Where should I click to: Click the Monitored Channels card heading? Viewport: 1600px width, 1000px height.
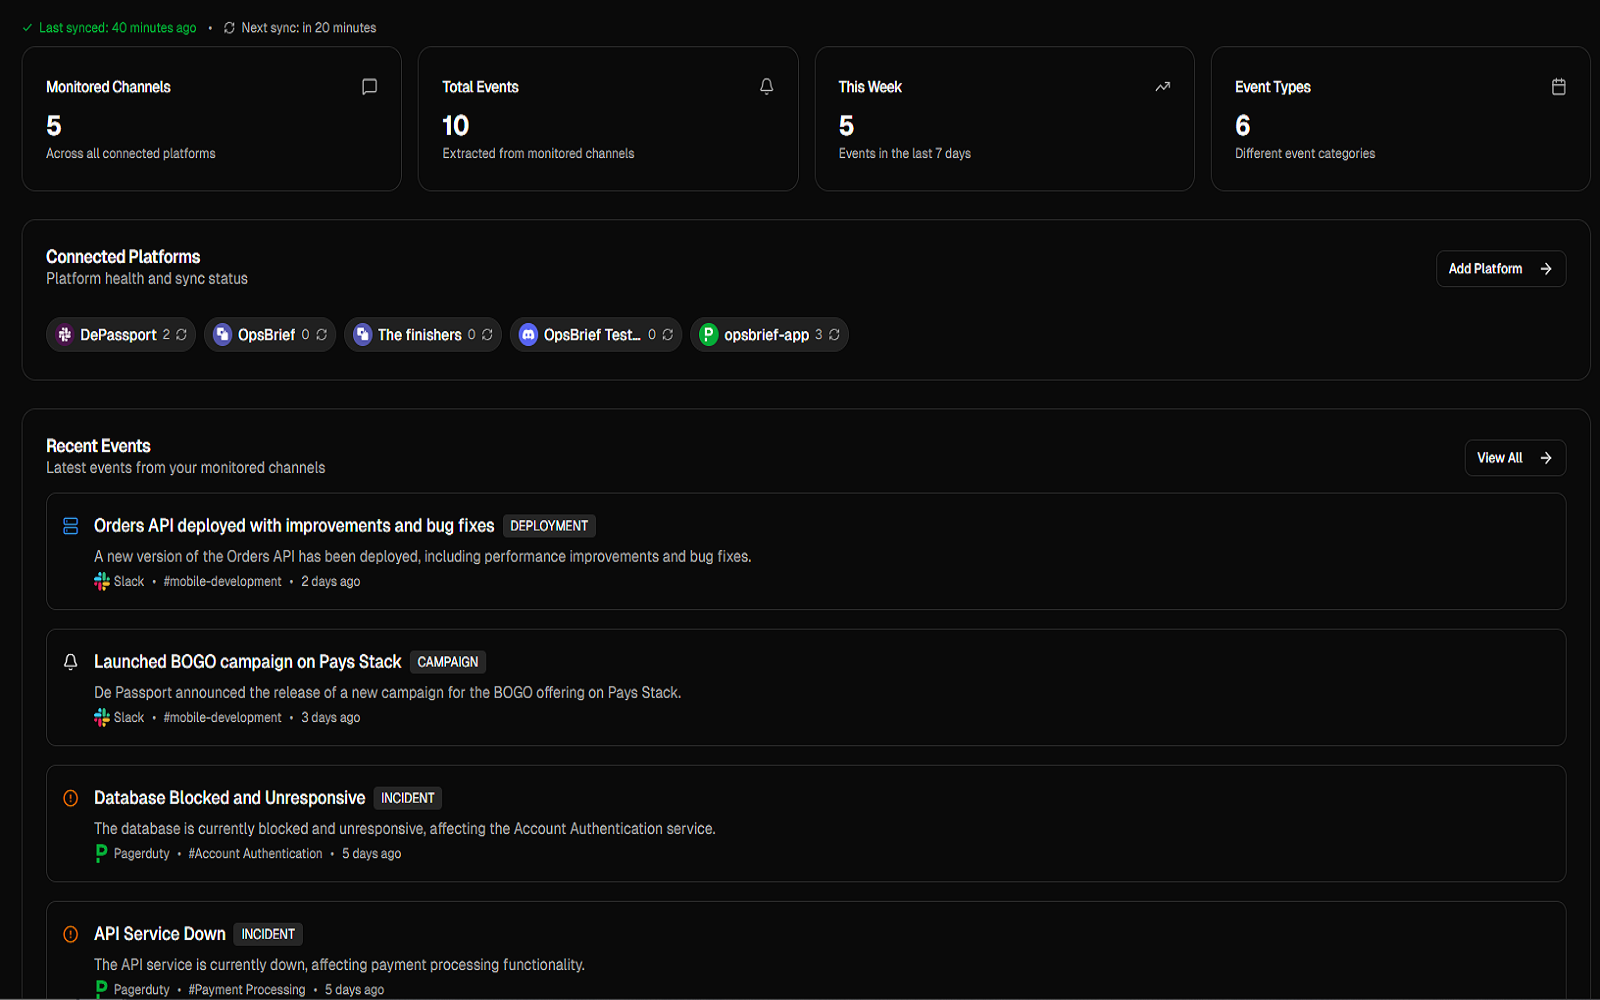[x=108, y=87]
